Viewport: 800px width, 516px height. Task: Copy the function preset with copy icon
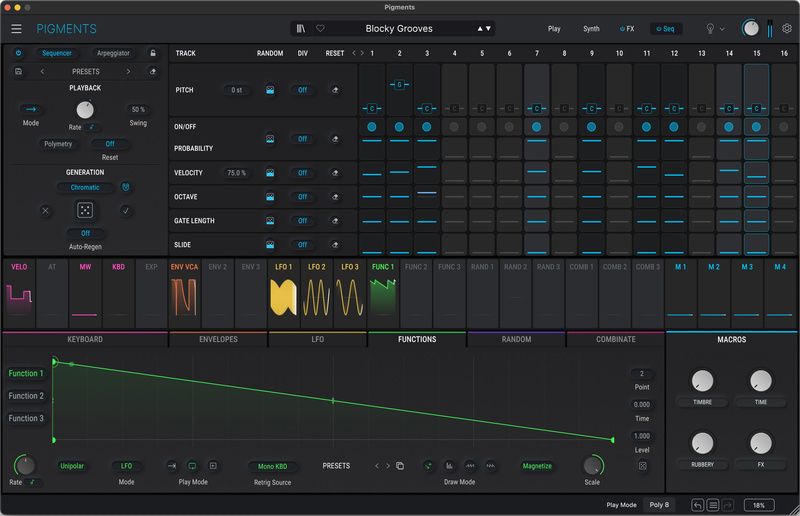tap(400, 465)
